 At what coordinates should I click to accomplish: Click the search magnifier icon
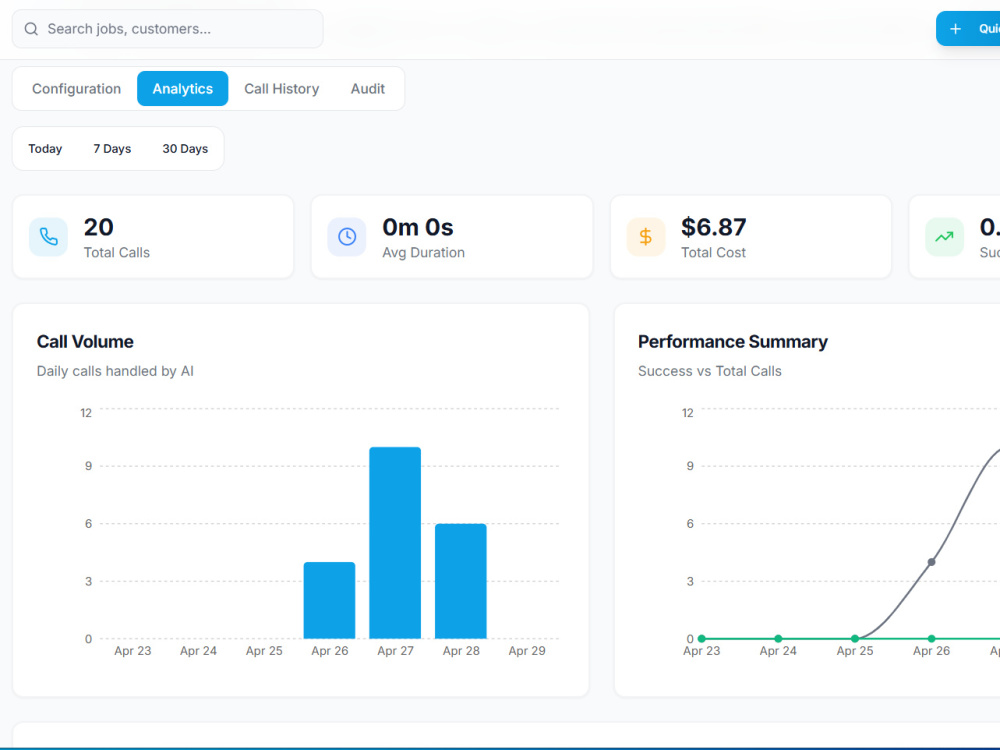pyautogui.click(x=31, y=29)
